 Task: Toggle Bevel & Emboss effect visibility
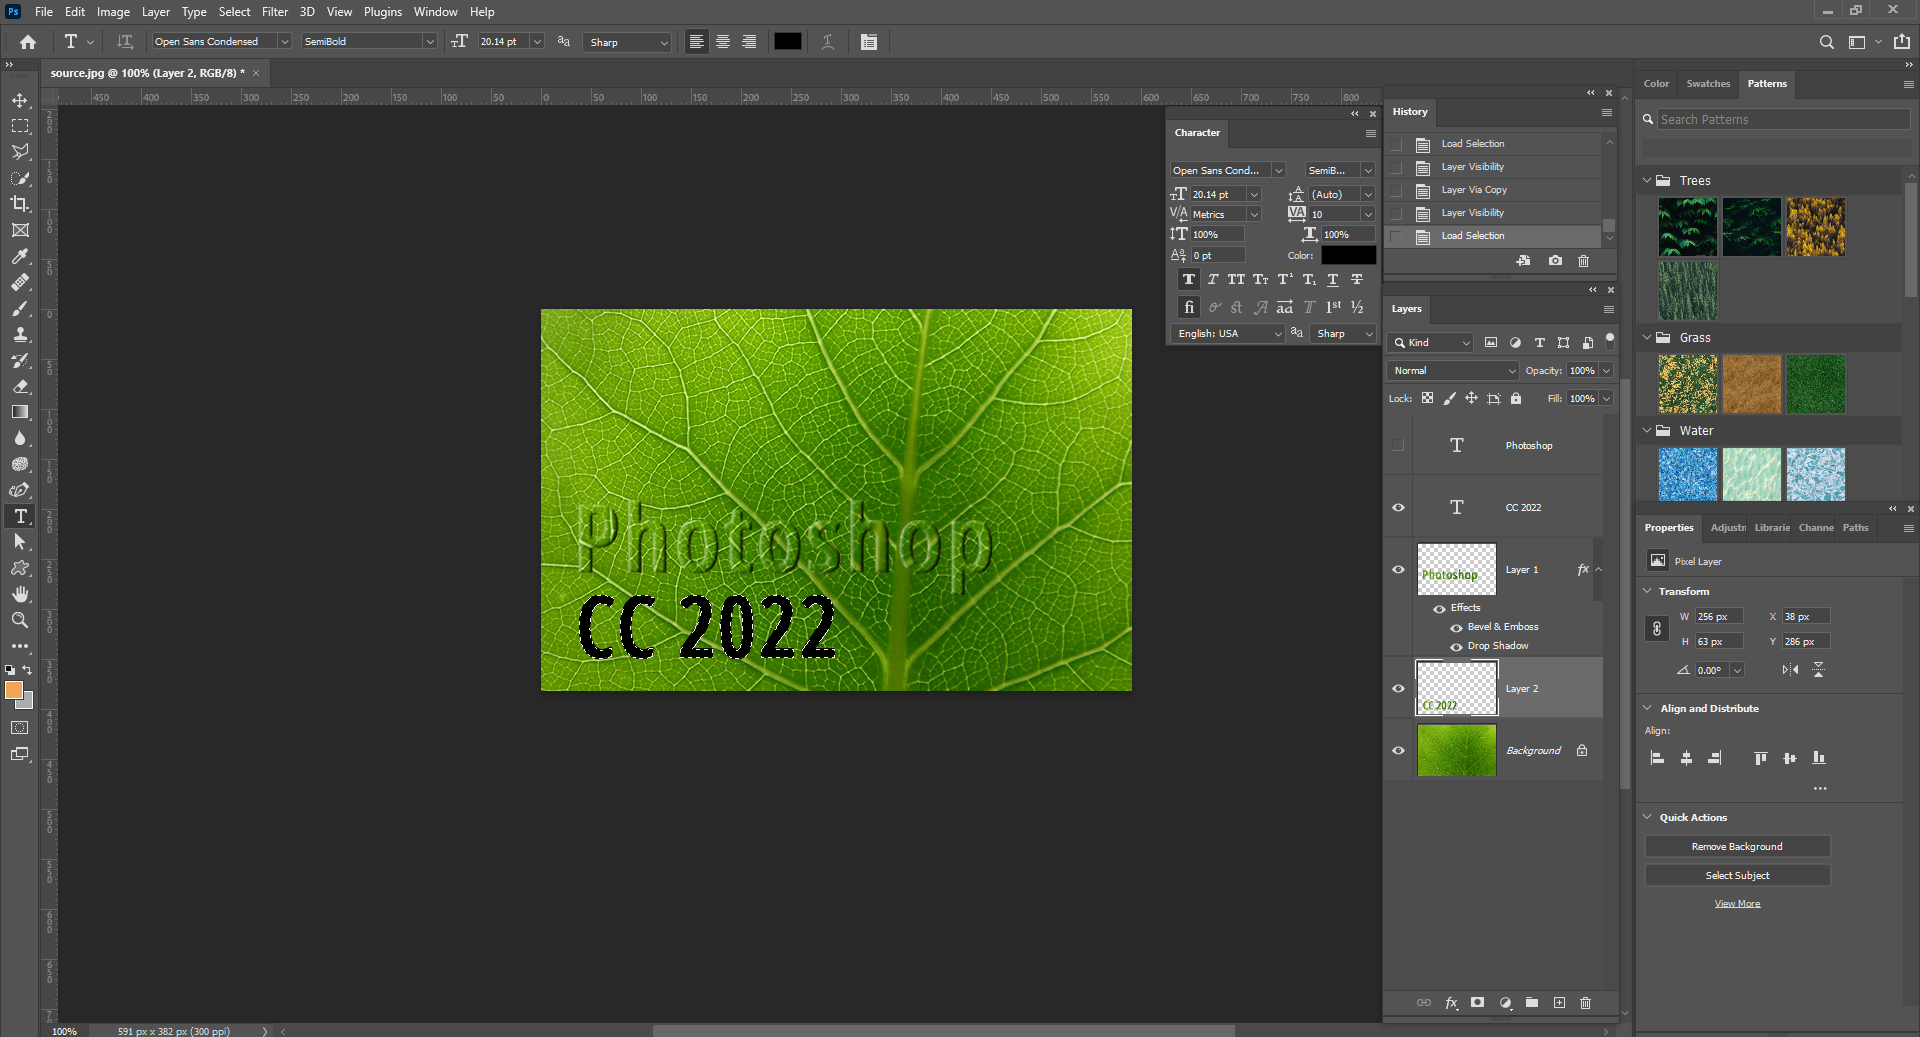1456,628
